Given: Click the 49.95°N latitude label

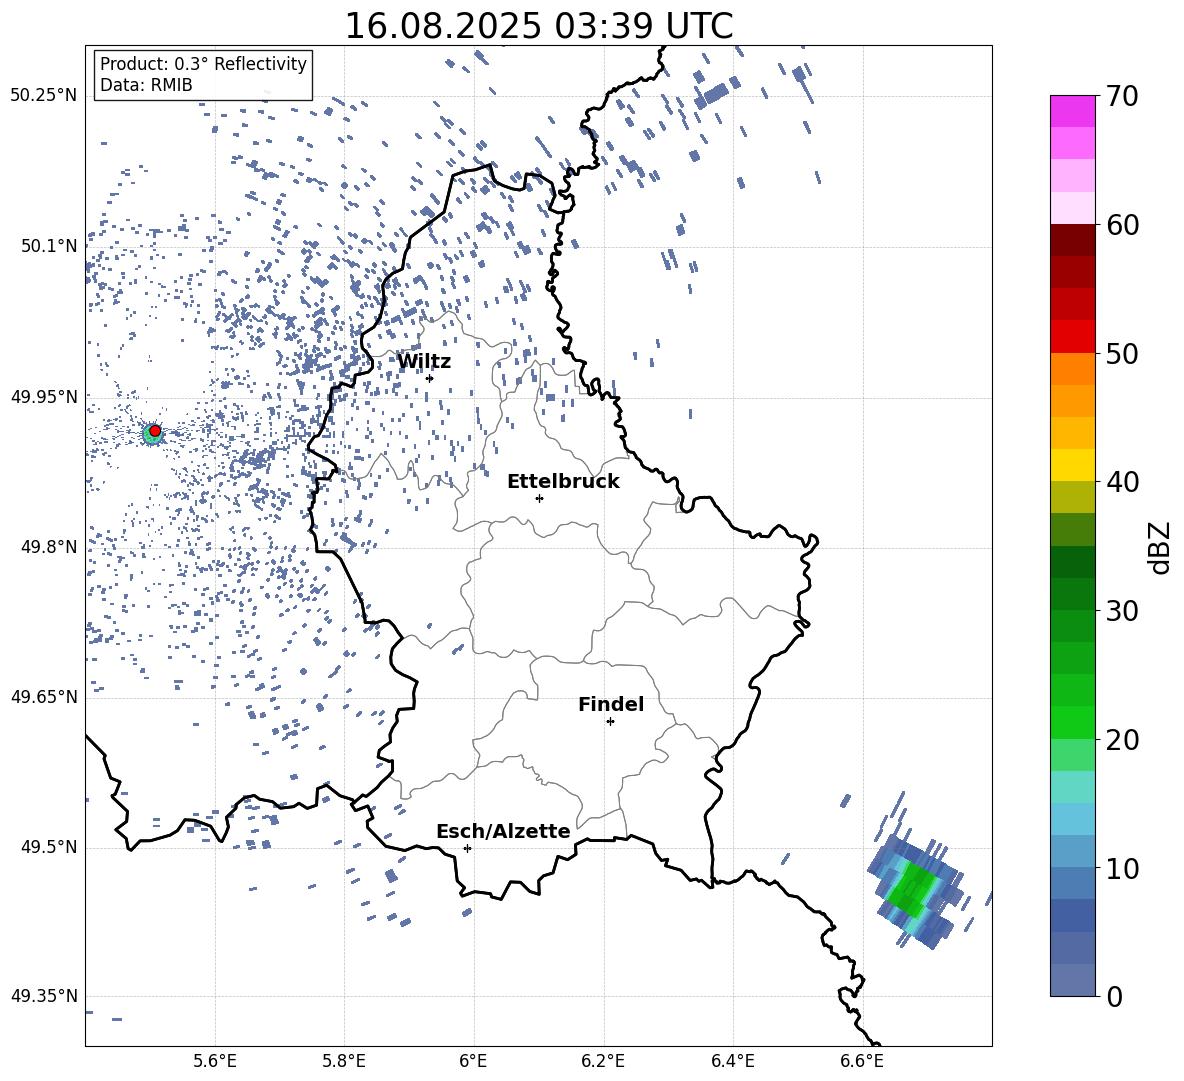Looking at the screenshot, I should 44,397.
